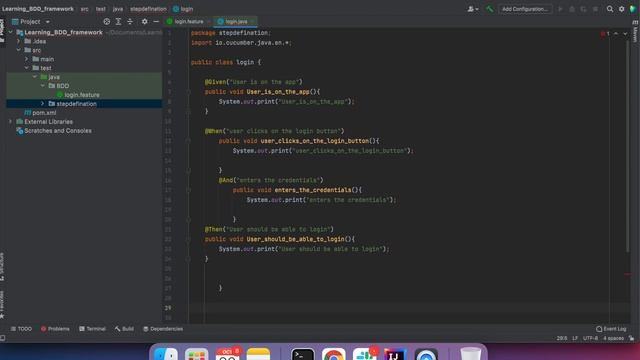Image resolution: width=640 pixels, height=360 pixels.
Task: Toggle the Structure tool window side tab
Action: coord(2,267)
